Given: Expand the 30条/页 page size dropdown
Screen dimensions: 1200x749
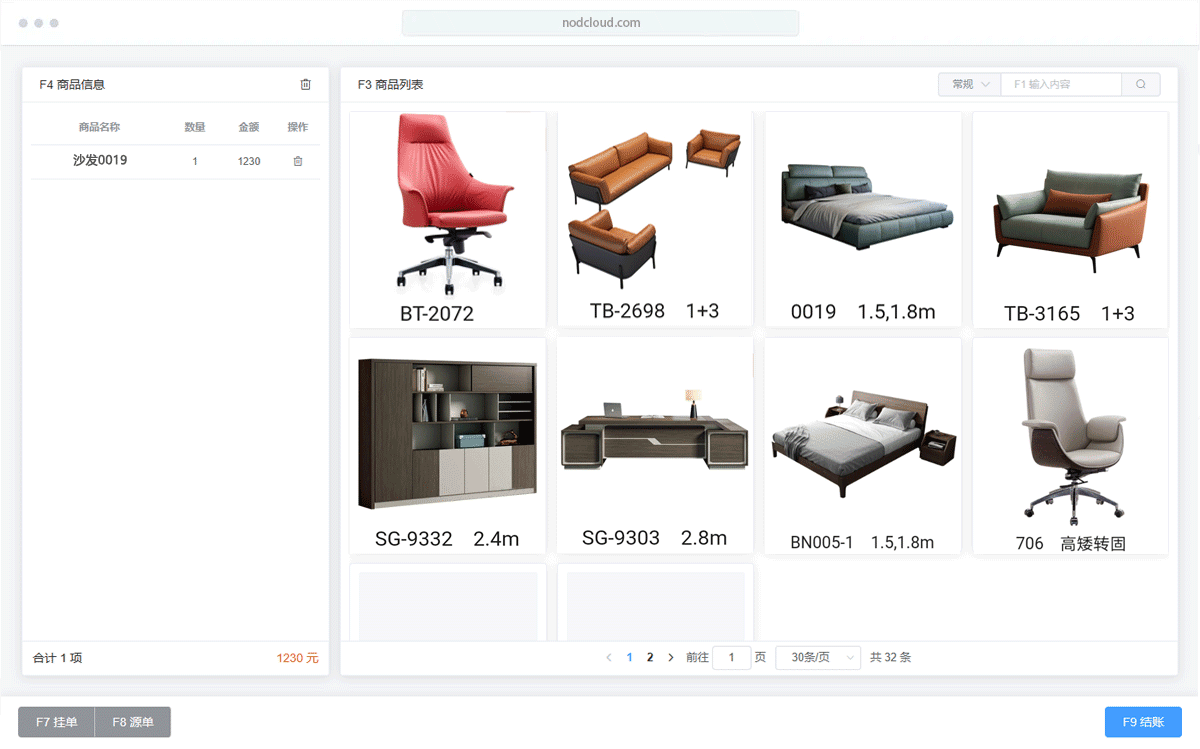Looking at the screenshot, I should point(817,658).
